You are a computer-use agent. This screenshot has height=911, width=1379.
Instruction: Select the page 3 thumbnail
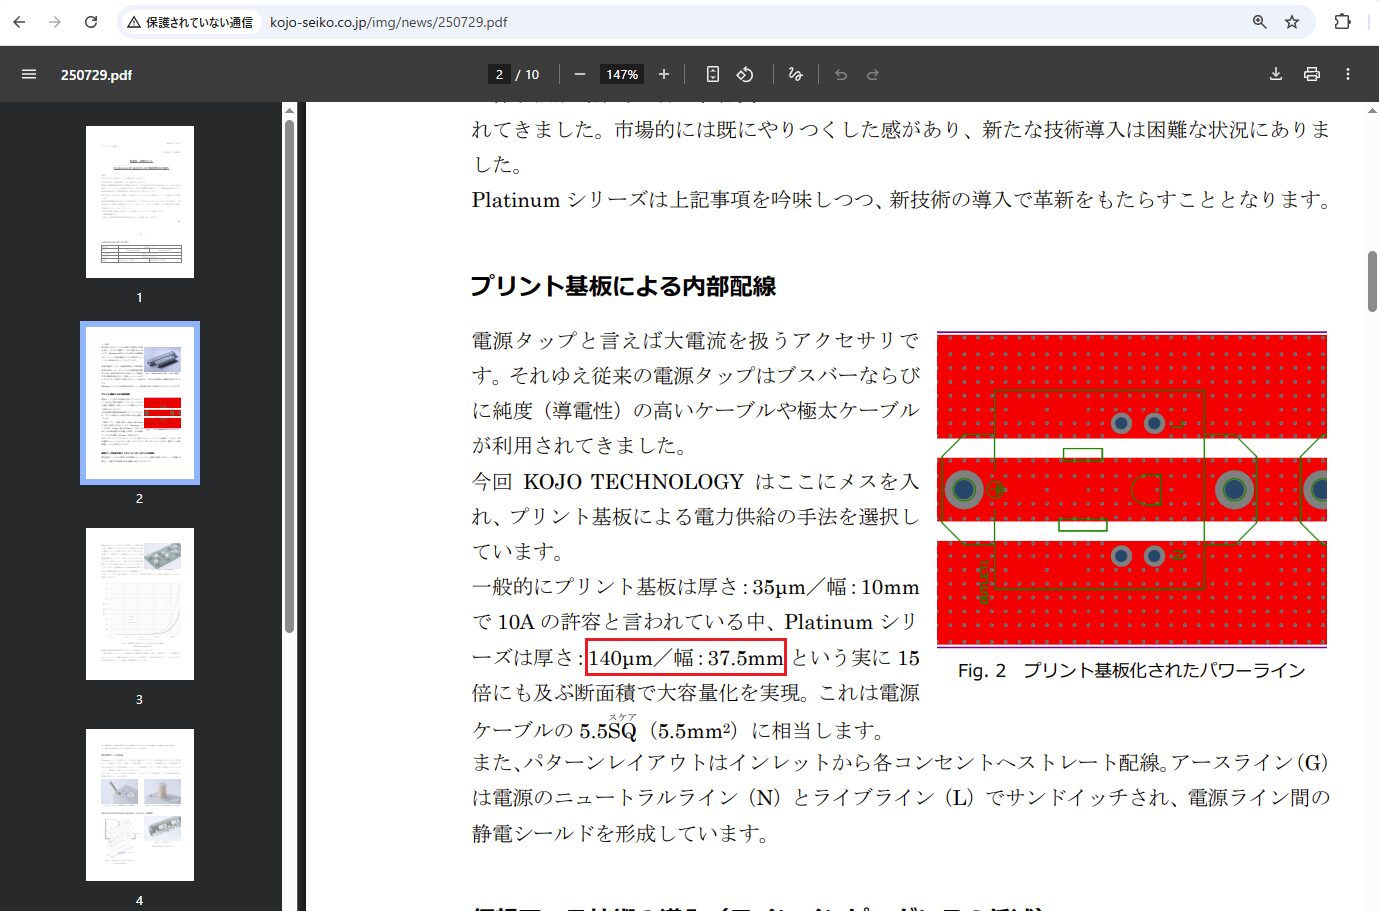point(140,604)
